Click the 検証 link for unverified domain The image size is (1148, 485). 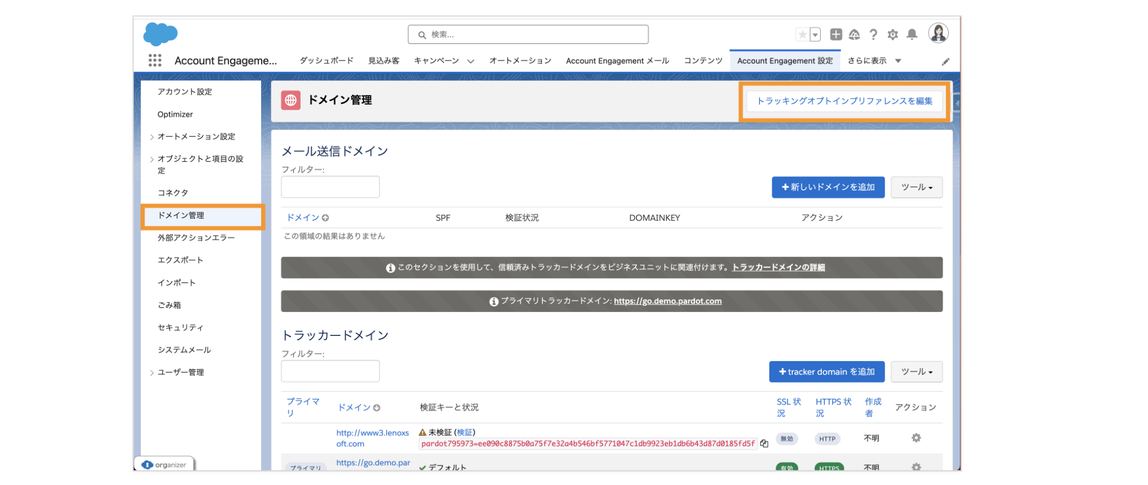click(x=465, y=432)
